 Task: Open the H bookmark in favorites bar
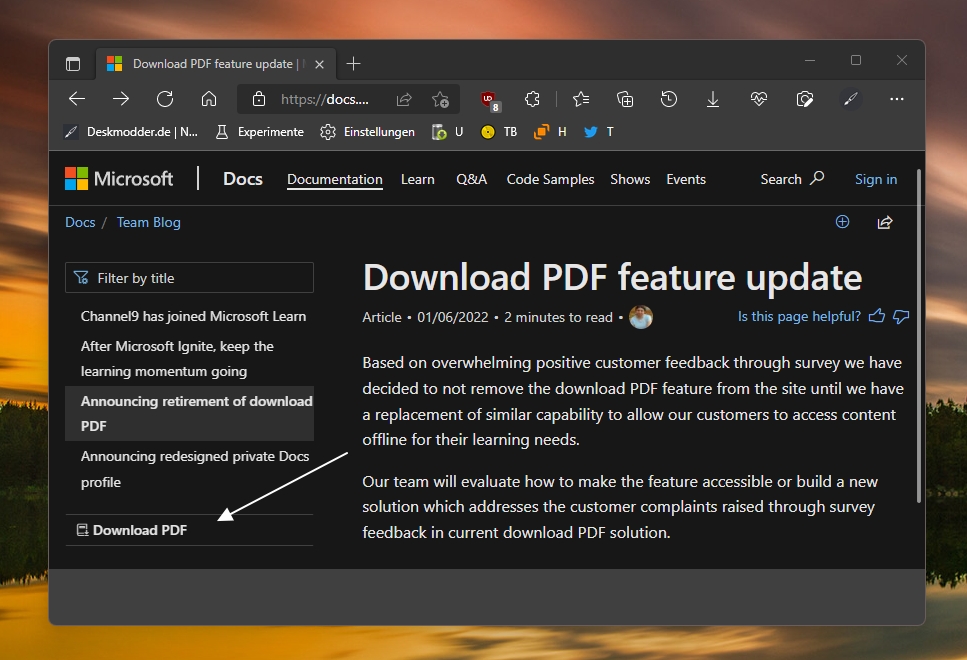pos(550,131)
